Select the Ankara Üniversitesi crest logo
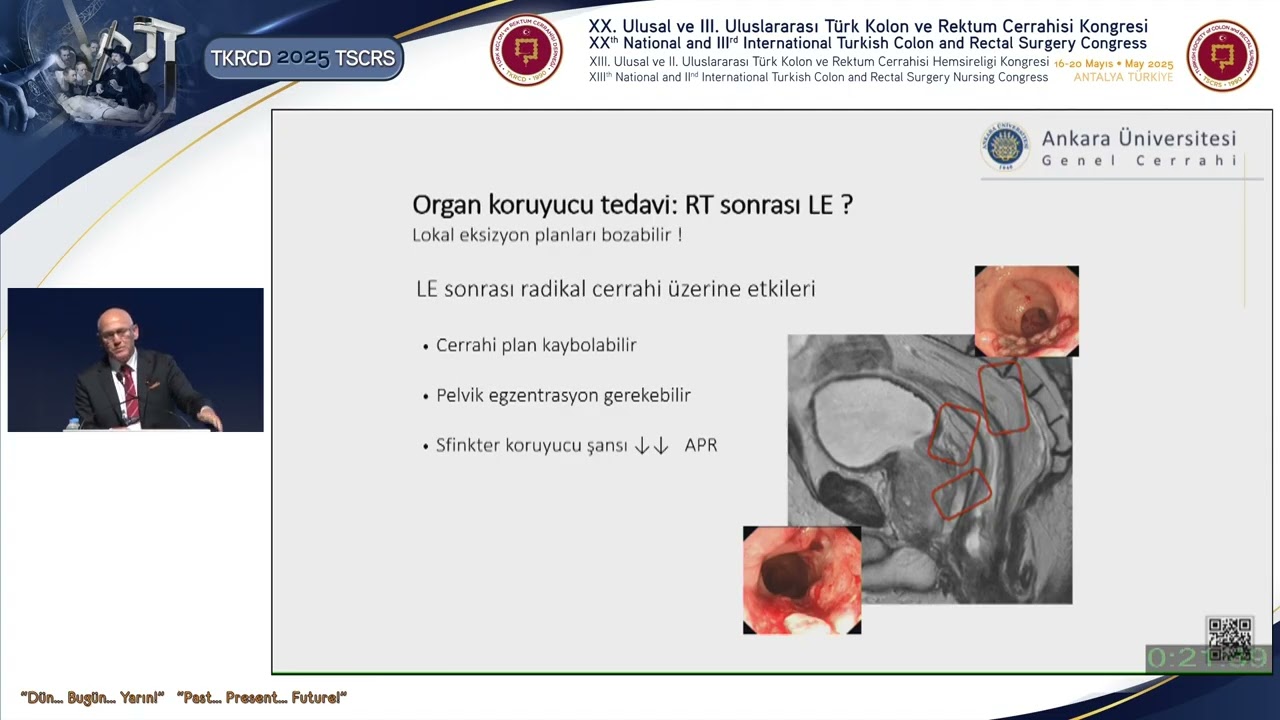 [x=1005, y=147]
